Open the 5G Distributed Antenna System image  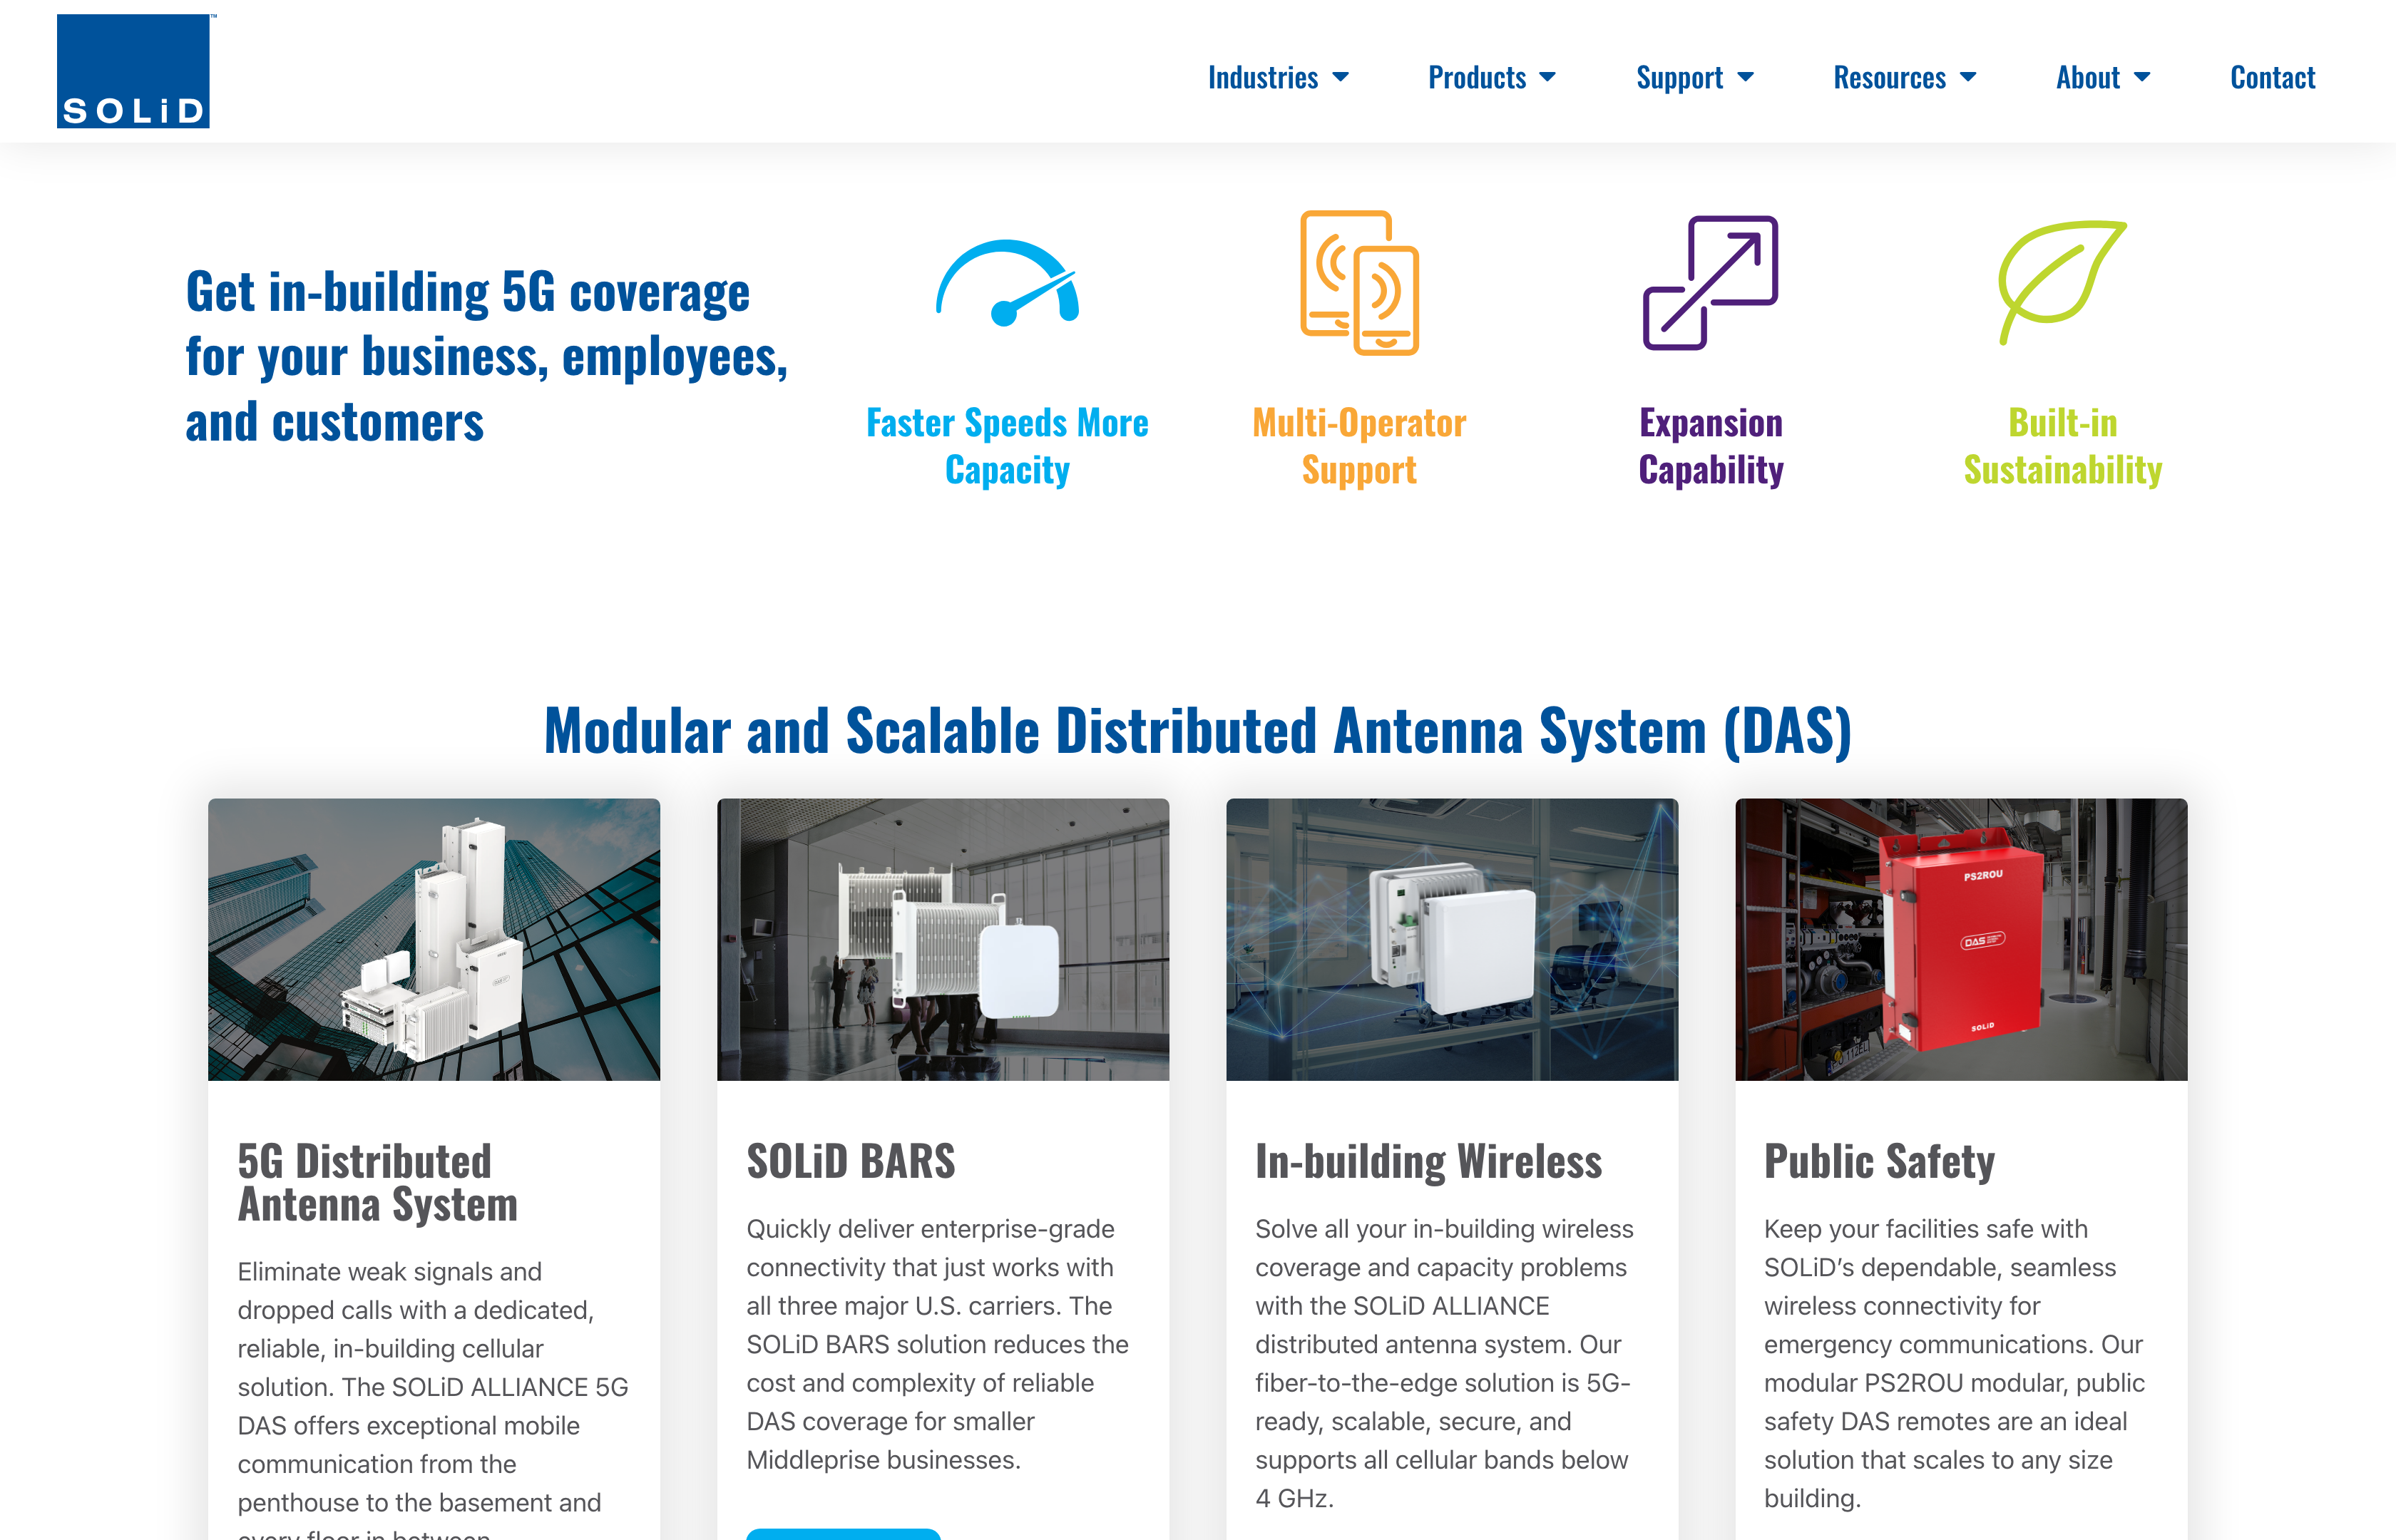click(x=433, y=939)
